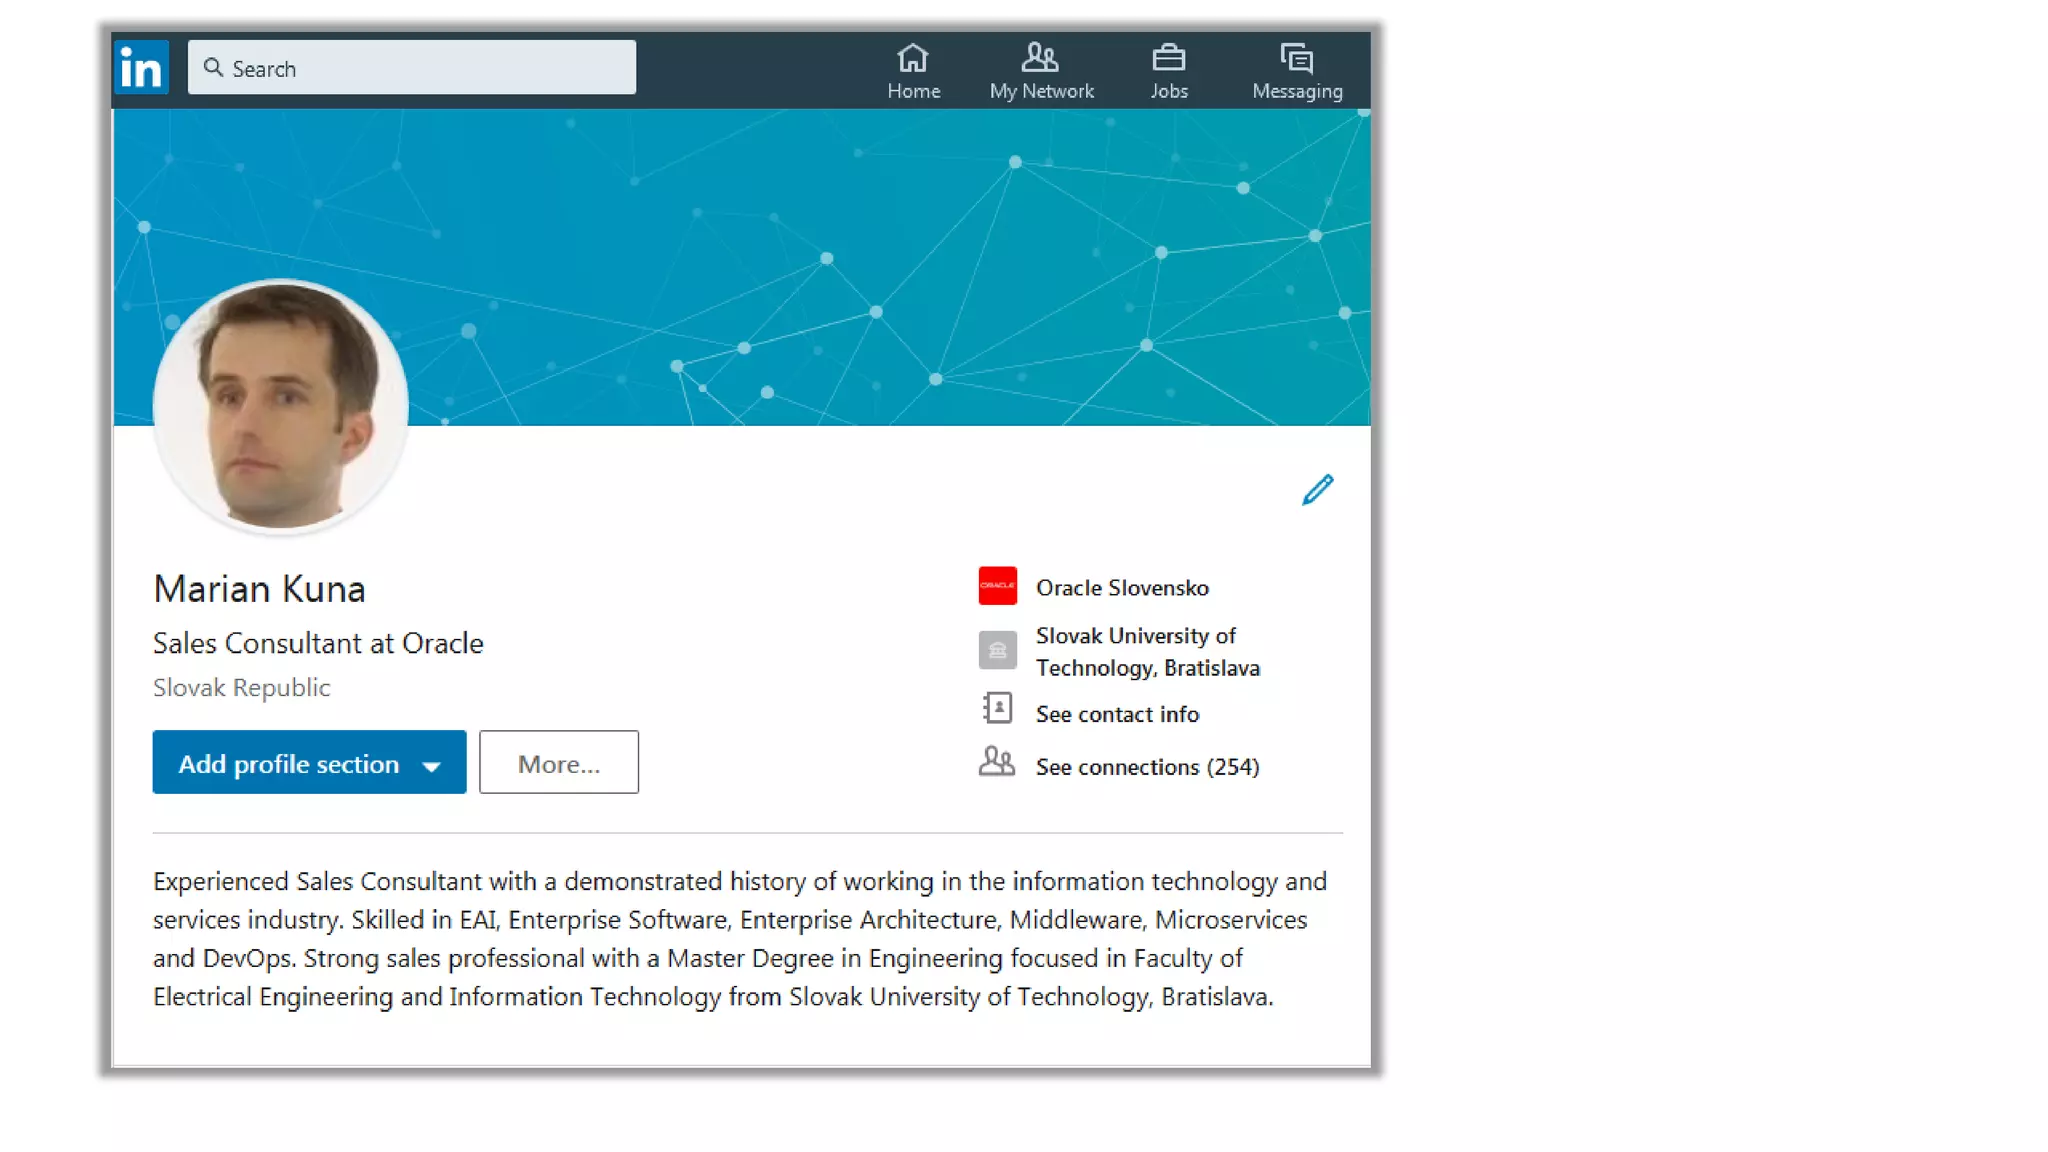Expand the Add profile section dropdown arrow
The width and height of the screenshot is (2048, 1152).
tap(431, 767)
